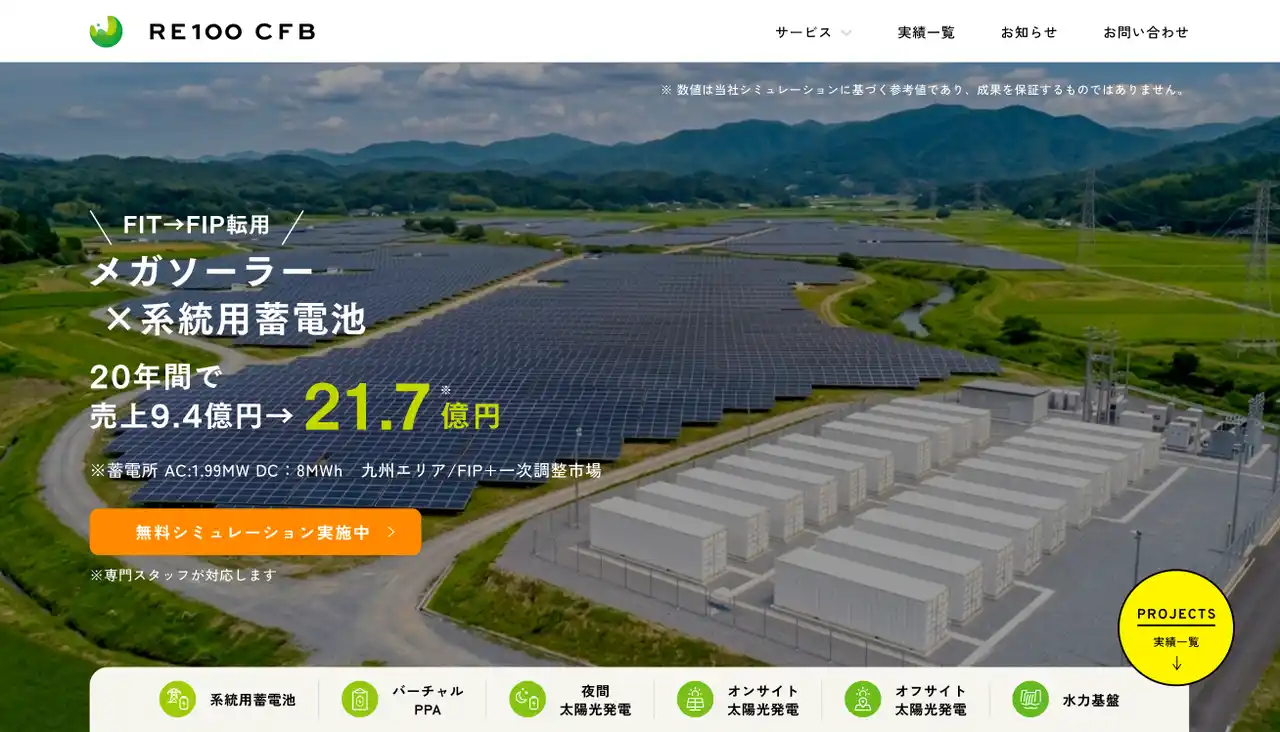Choose the オフサイト太陽光発電 icon
The image size is (1280, 732).
point(863,699)
